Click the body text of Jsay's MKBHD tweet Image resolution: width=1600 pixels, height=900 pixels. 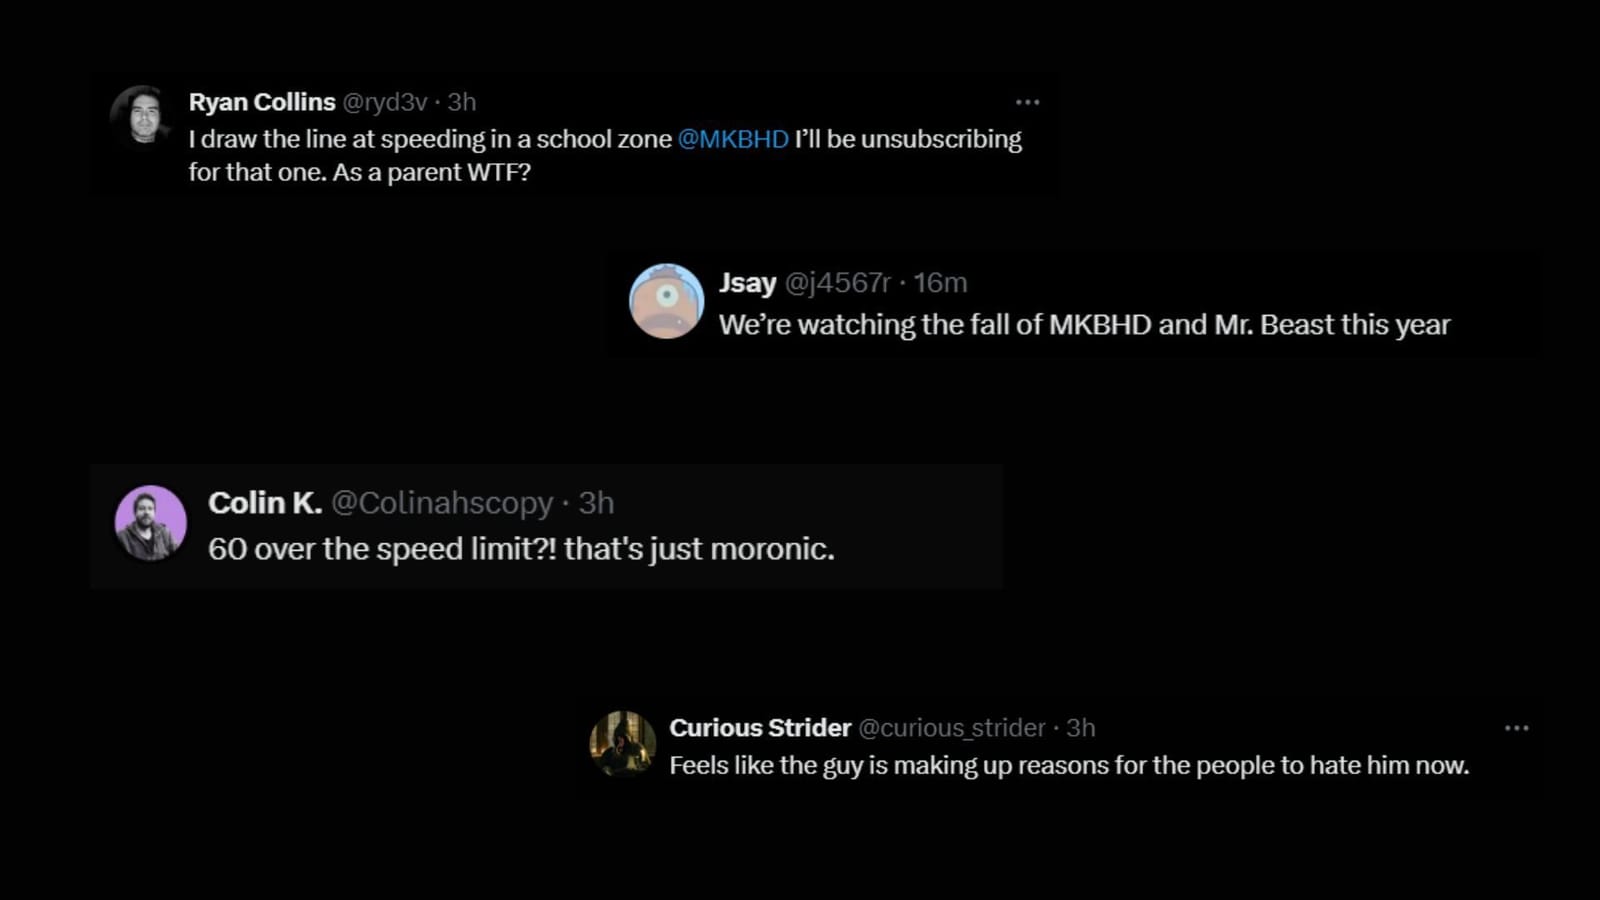pos(1085,324)
